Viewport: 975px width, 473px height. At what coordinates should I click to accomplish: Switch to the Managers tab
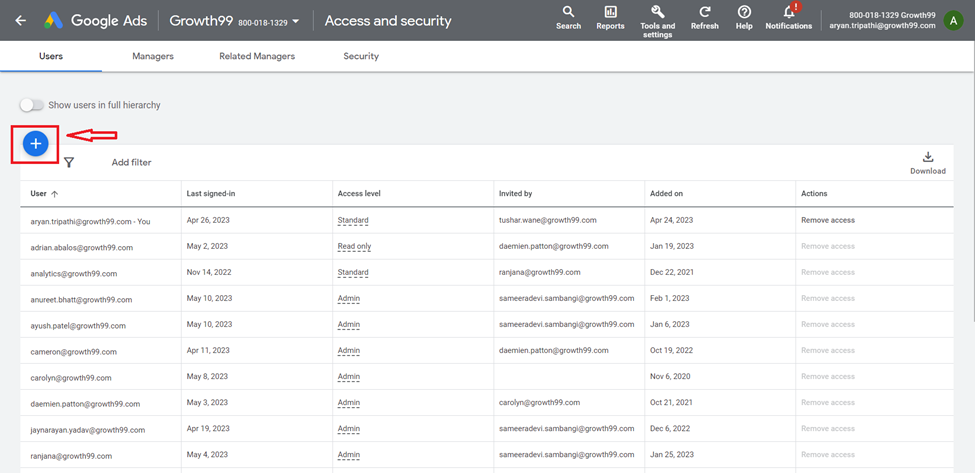153,56
